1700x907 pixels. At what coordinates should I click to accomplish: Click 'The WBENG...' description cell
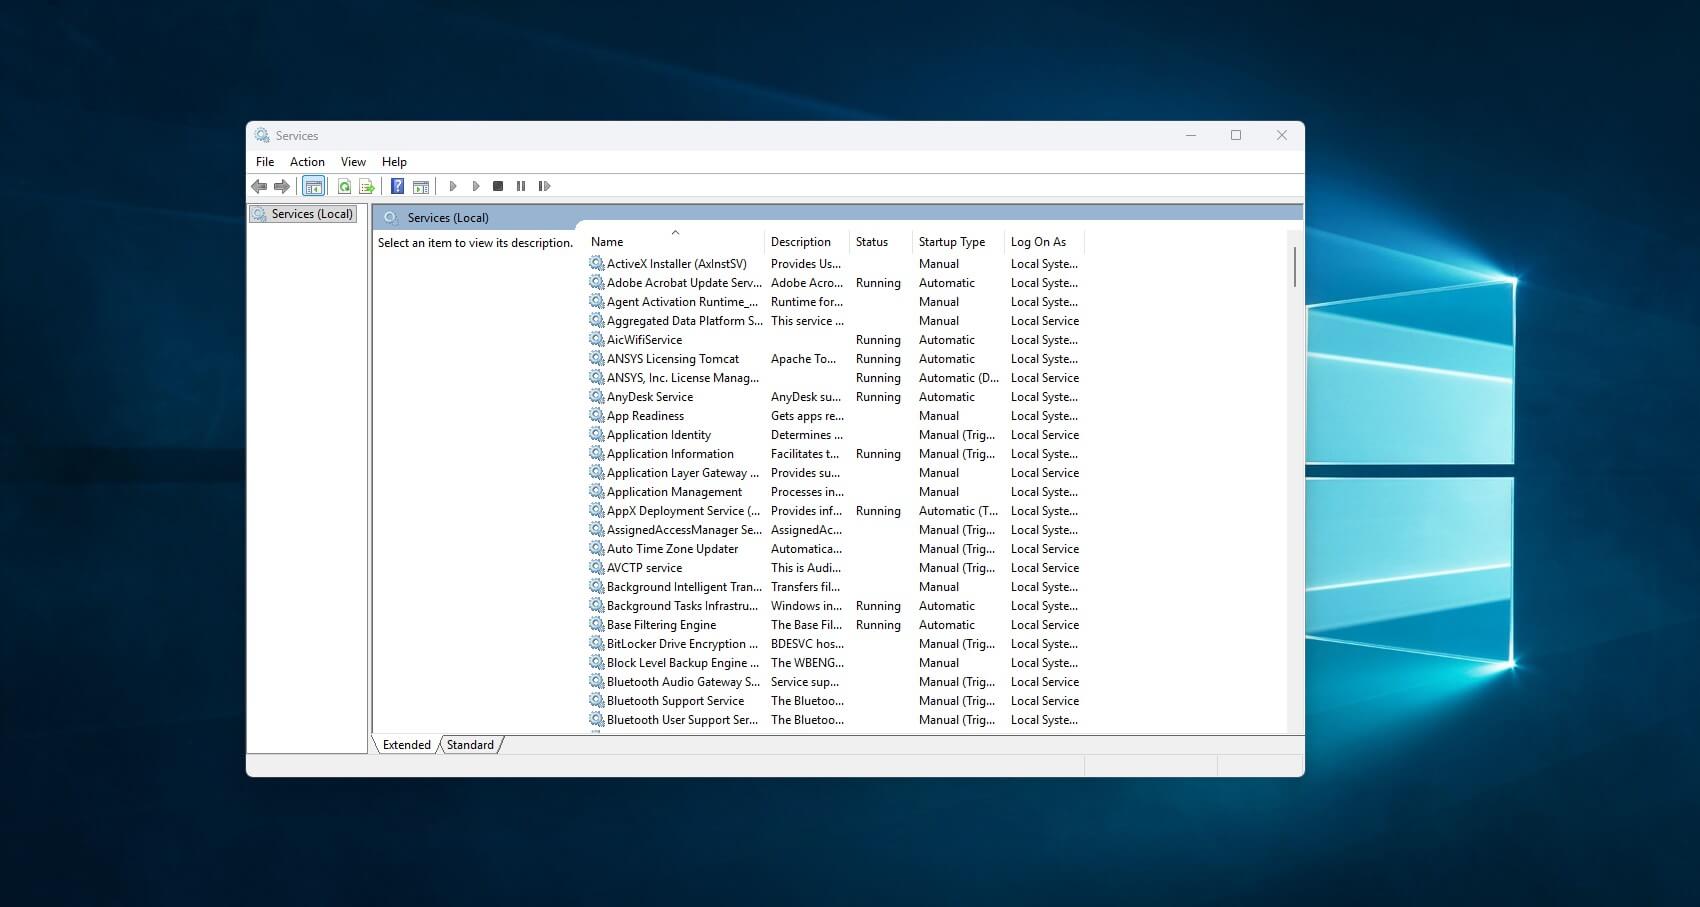tap(807, 663)
